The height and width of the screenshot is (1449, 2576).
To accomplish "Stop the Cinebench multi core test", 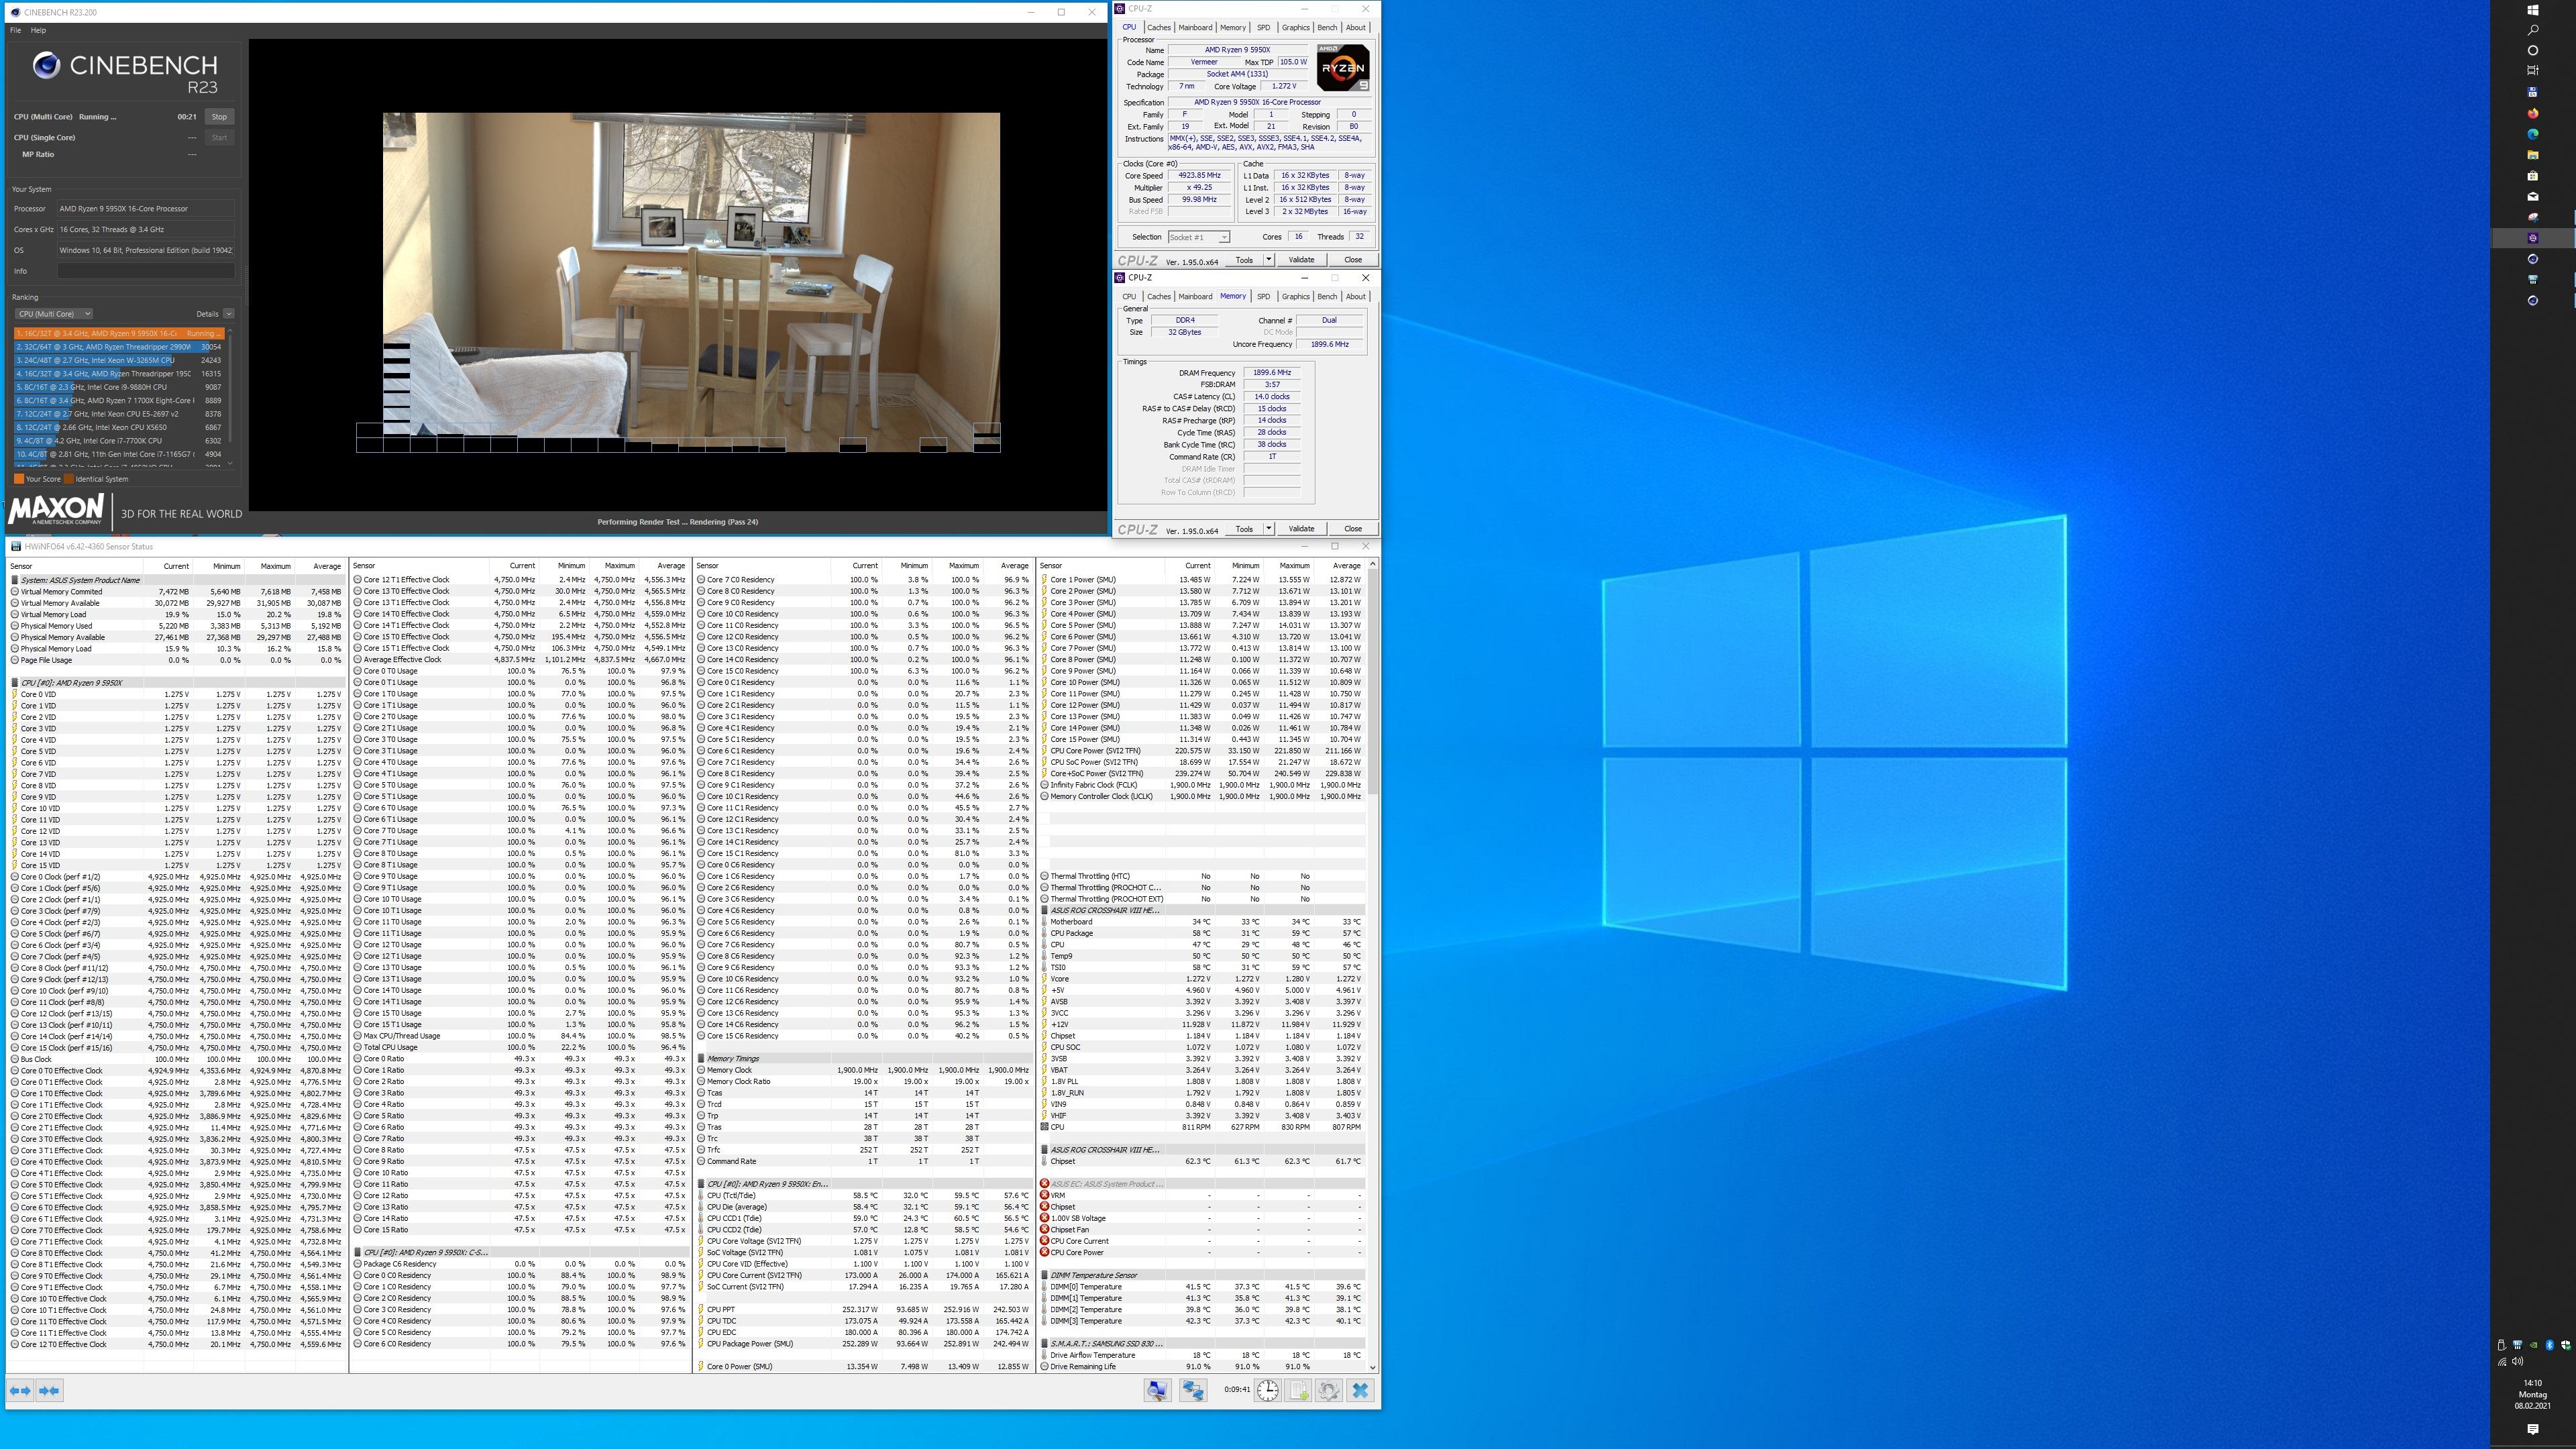I will coord(219,117).
